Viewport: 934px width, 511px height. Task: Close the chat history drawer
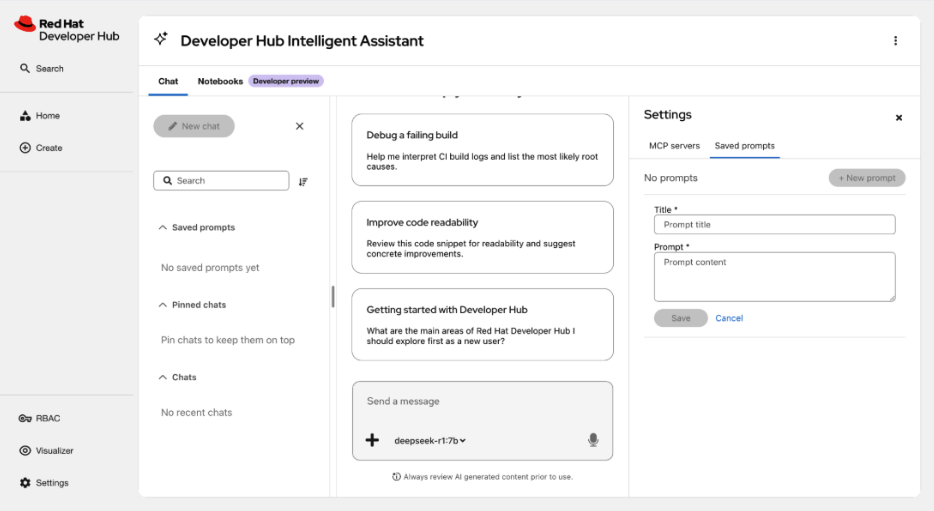[x=300, y=126]
